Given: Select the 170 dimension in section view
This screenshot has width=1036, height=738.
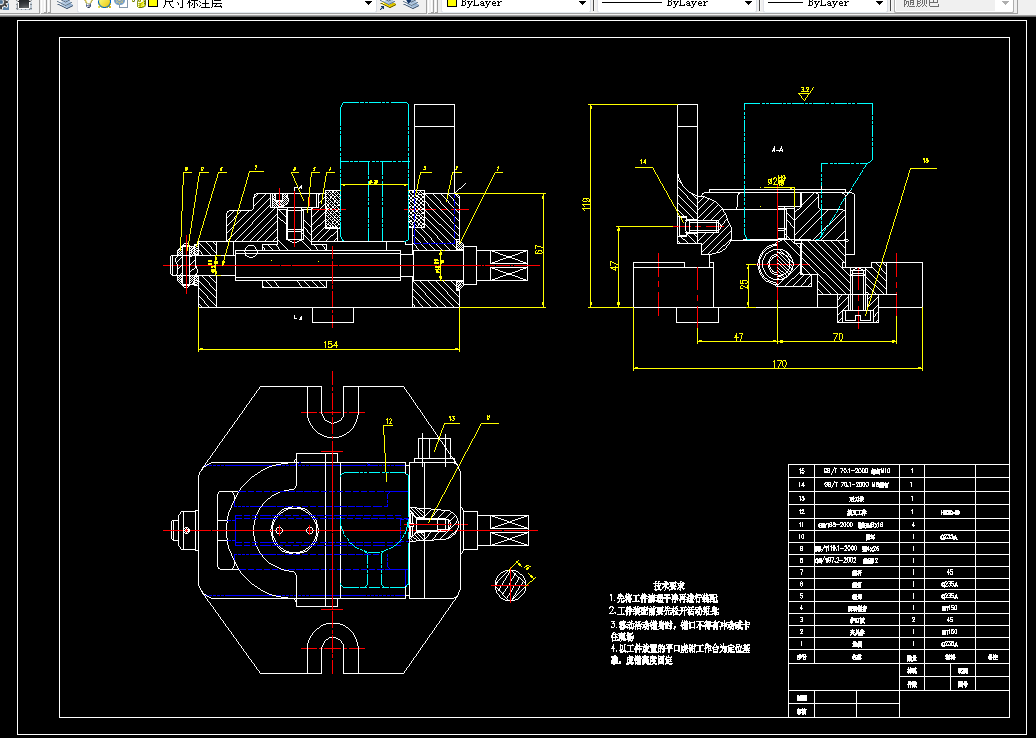Looking at the screenshot, I should 780,363.
